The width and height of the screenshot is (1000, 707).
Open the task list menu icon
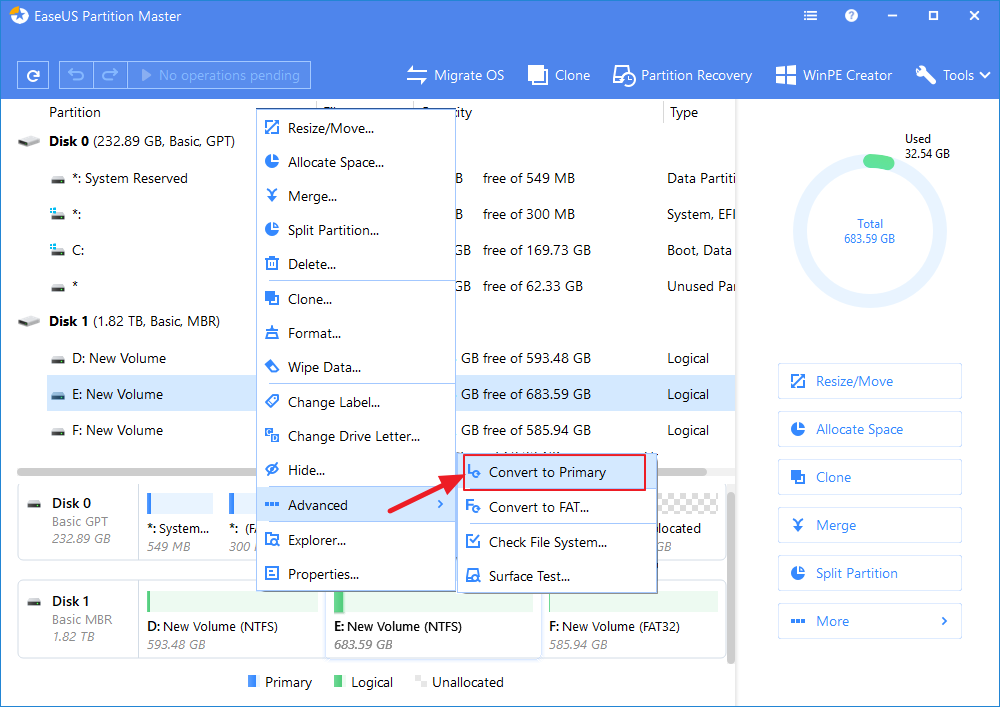click(x=810, y=16)
